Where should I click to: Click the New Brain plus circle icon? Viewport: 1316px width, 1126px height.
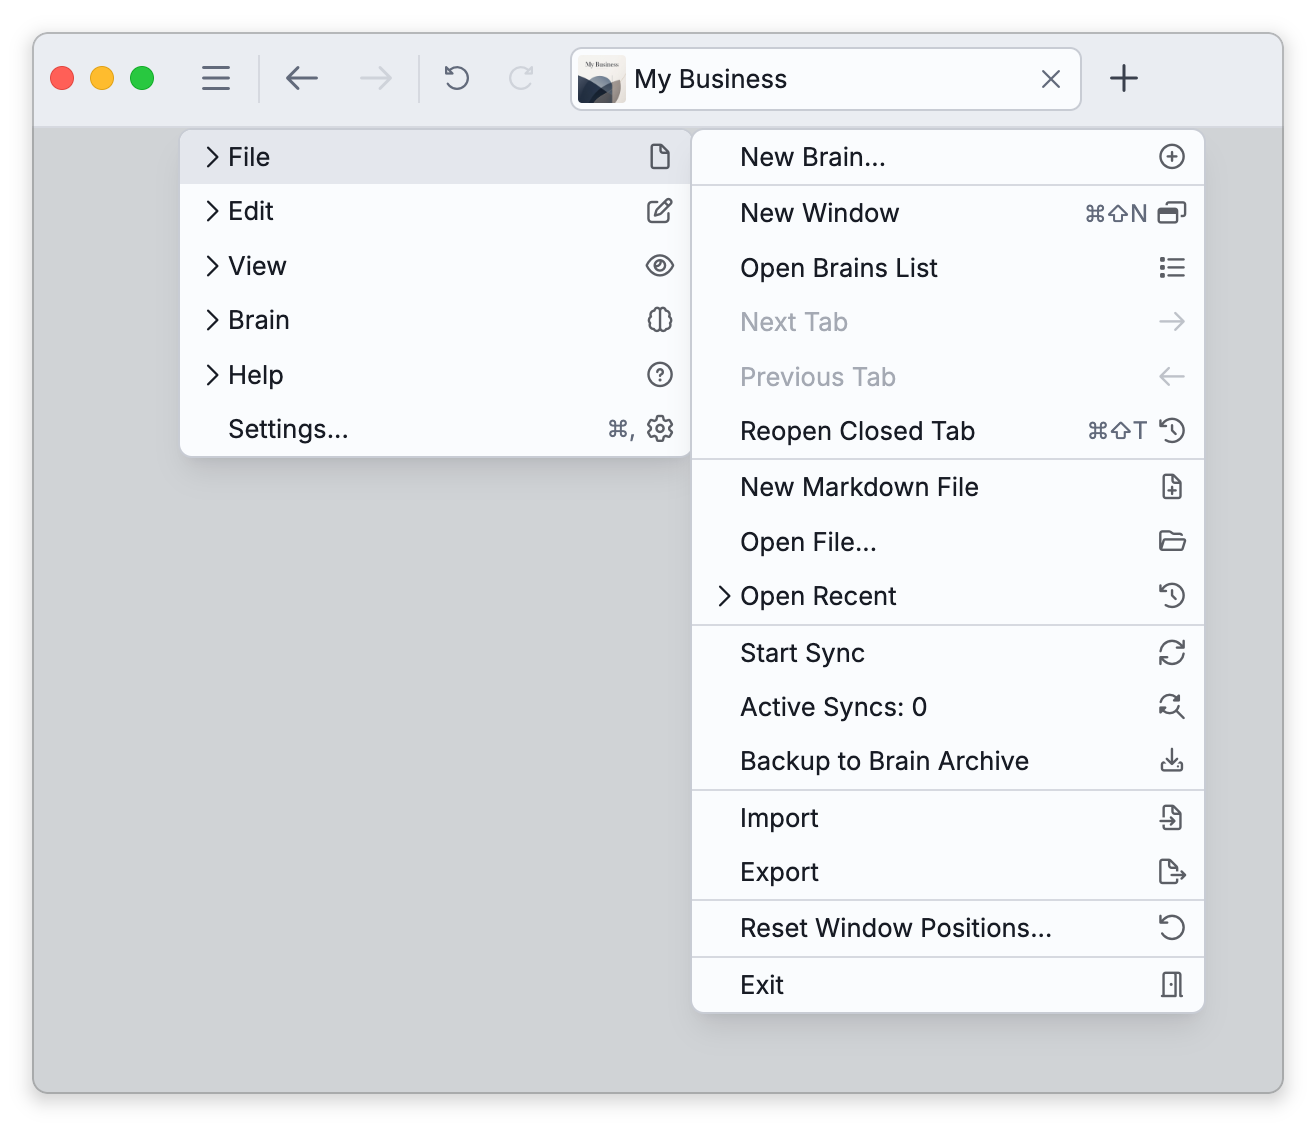[x=1172, y=156]
